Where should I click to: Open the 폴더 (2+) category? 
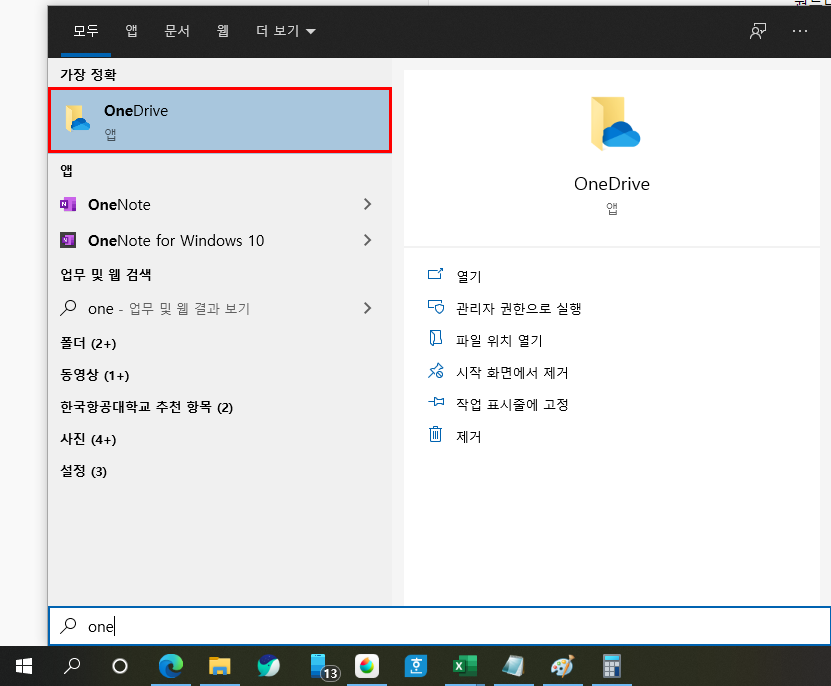click(88, 343)
